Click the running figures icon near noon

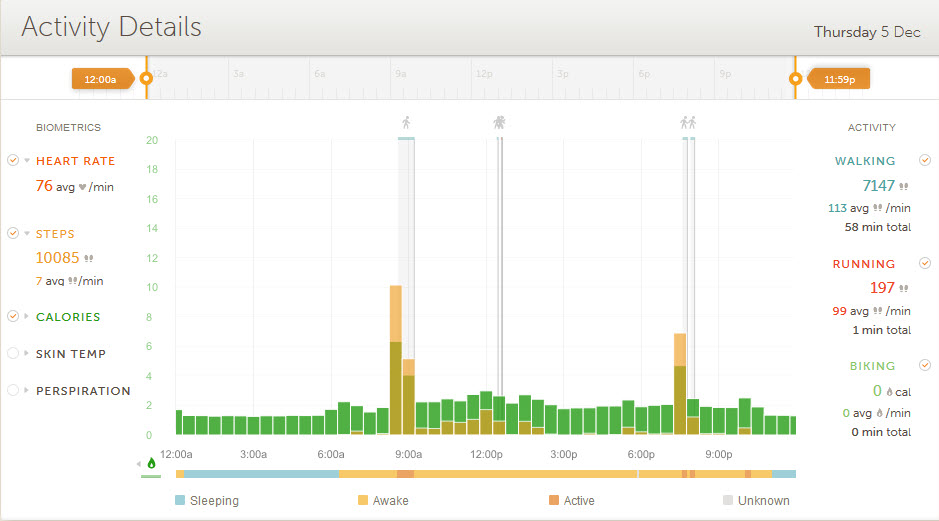click(x=500, y=123)
